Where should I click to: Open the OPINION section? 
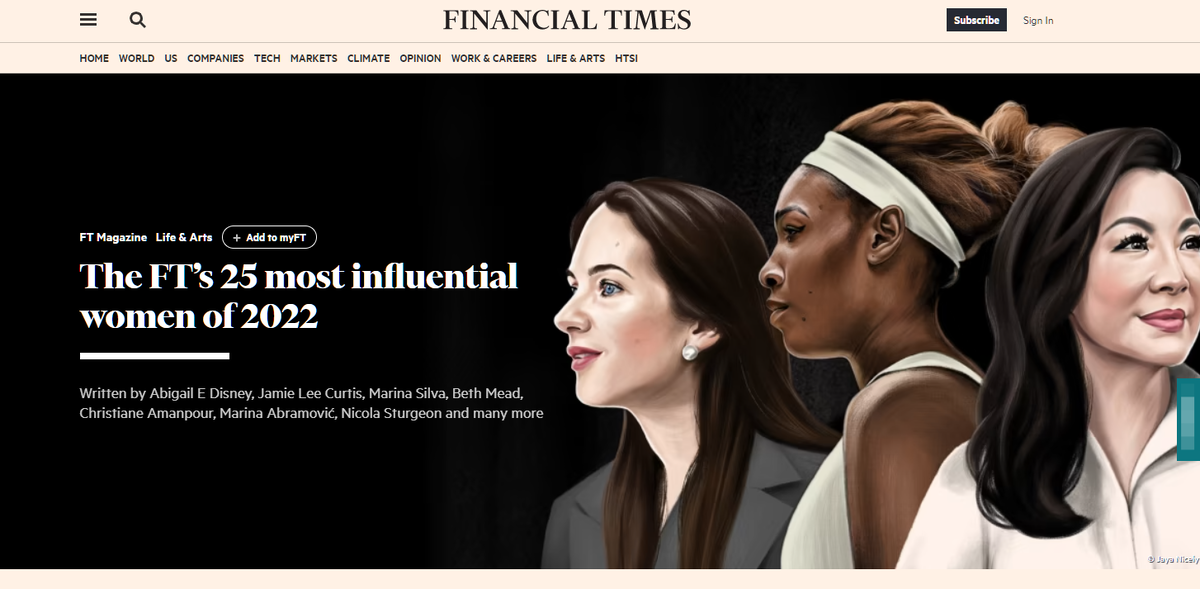[x=420, y=58]
